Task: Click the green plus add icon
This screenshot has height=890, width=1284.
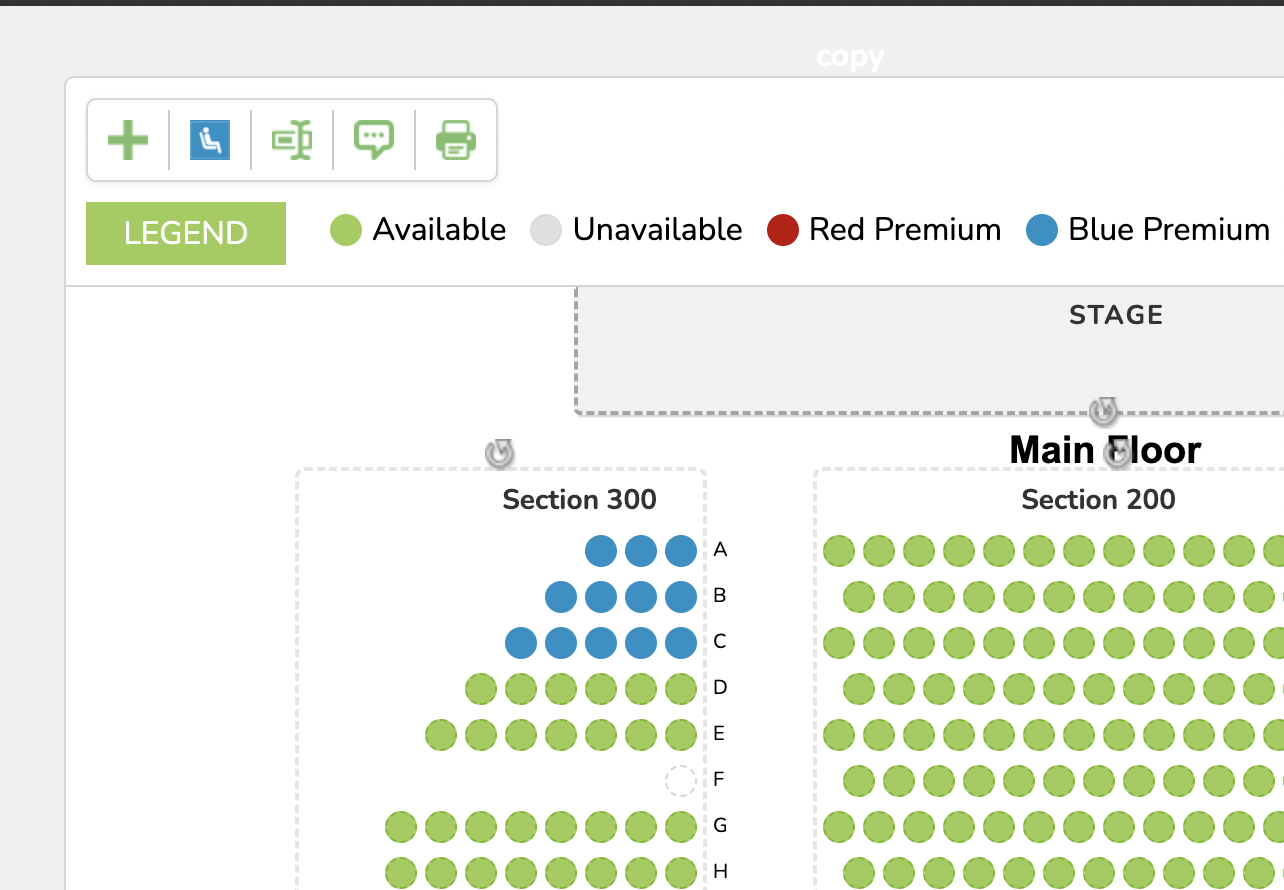Action: [x=128, y=140]
